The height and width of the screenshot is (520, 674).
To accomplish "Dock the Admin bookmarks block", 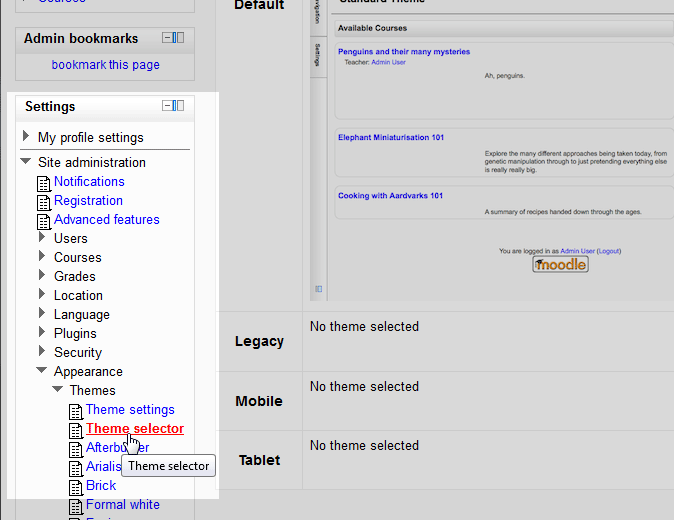I will tap(179, 38).
